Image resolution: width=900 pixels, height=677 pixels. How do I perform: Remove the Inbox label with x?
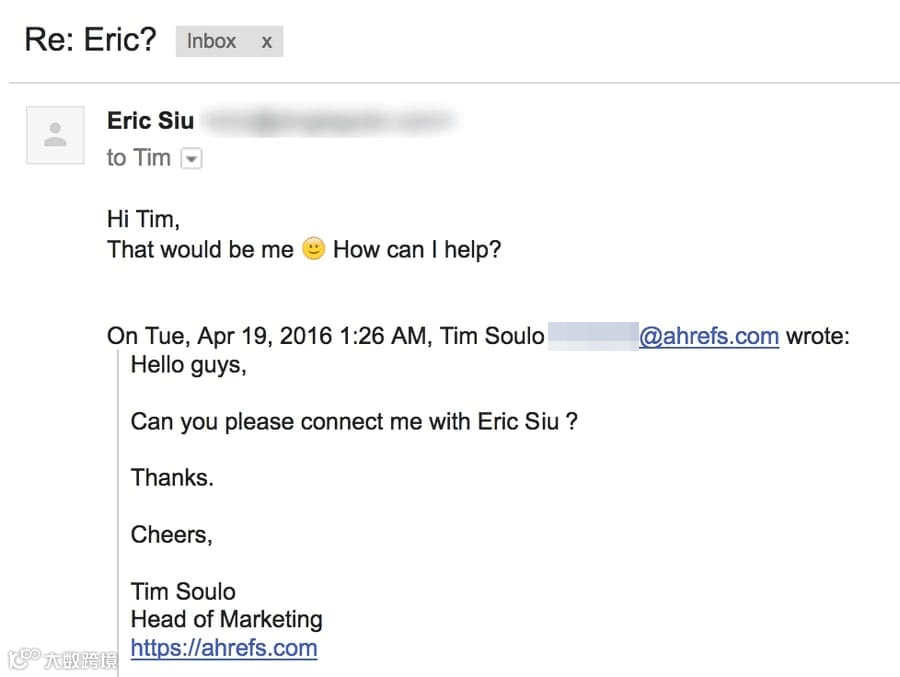pyautogui.click(x=266, y=41)
